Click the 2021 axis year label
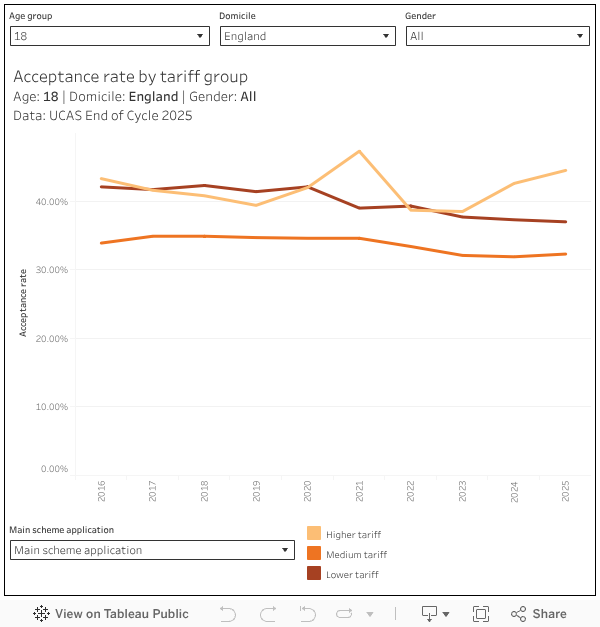 click(x=359, y=490)
